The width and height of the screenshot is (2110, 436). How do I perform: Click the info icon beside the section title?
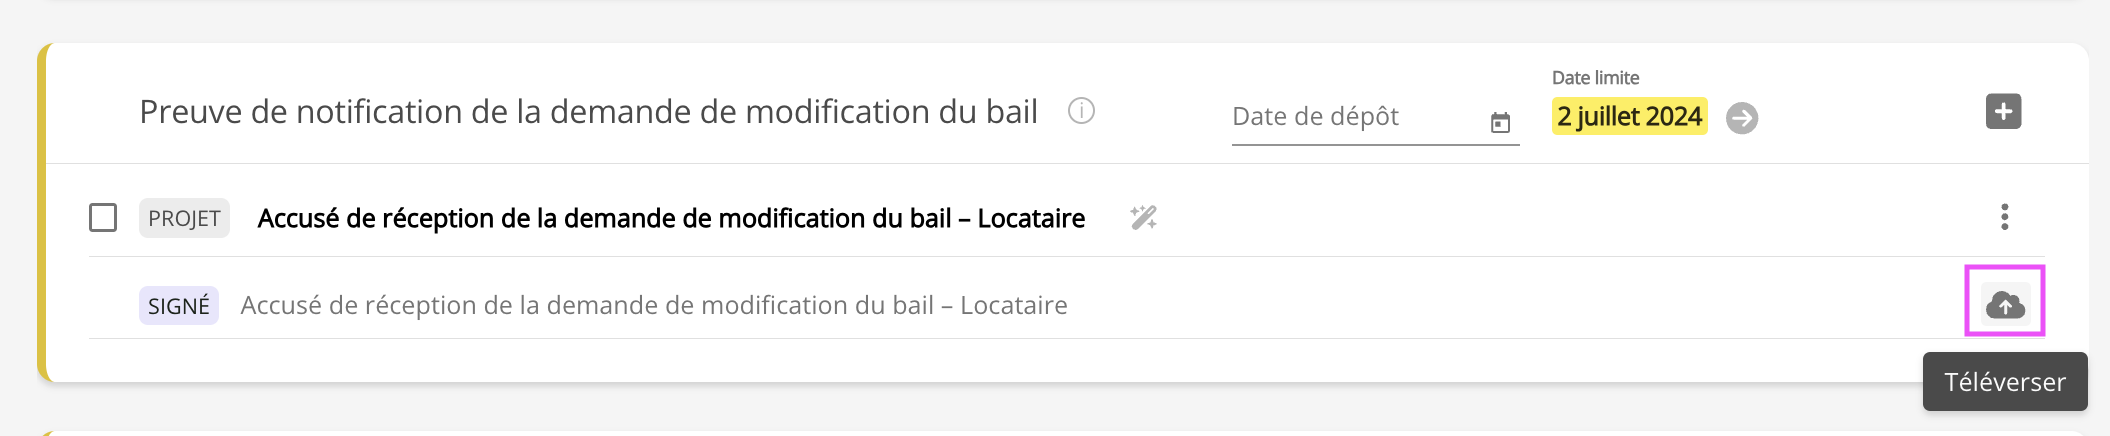pos(1081,111)
